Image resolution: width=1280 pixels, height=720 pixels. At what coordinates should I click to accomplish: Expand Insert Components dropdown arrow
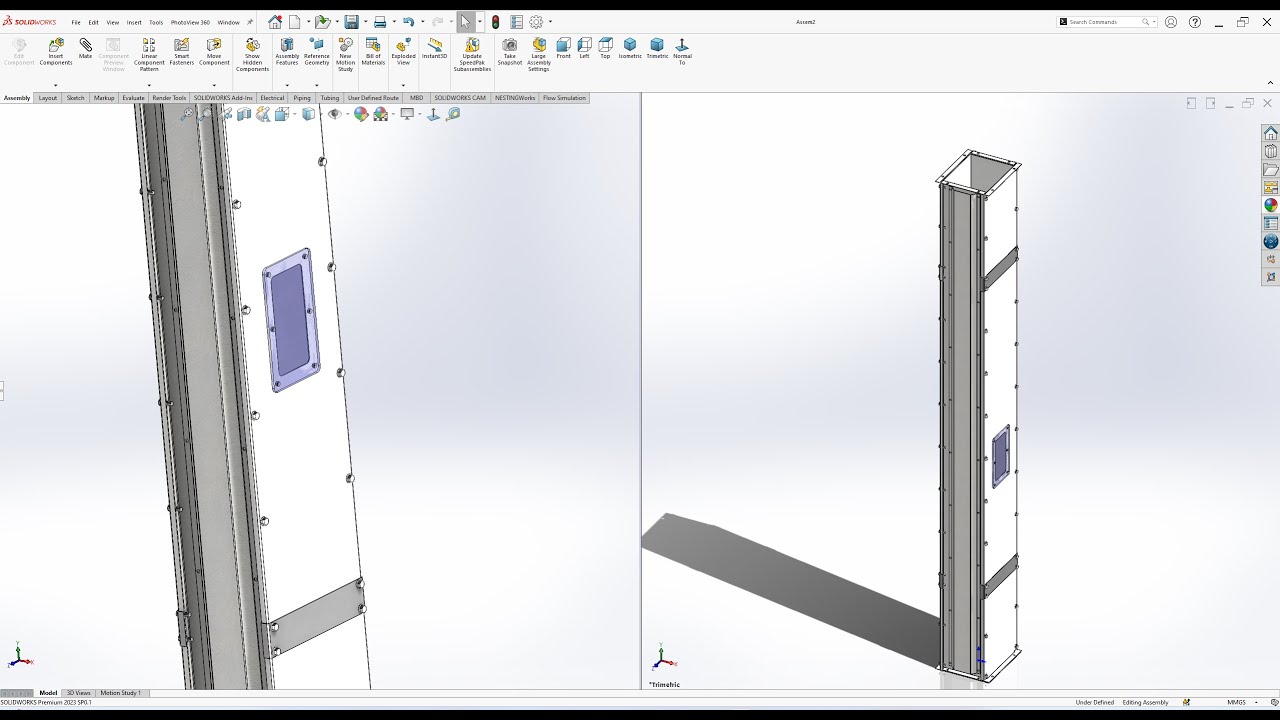(x=56, y=85)
